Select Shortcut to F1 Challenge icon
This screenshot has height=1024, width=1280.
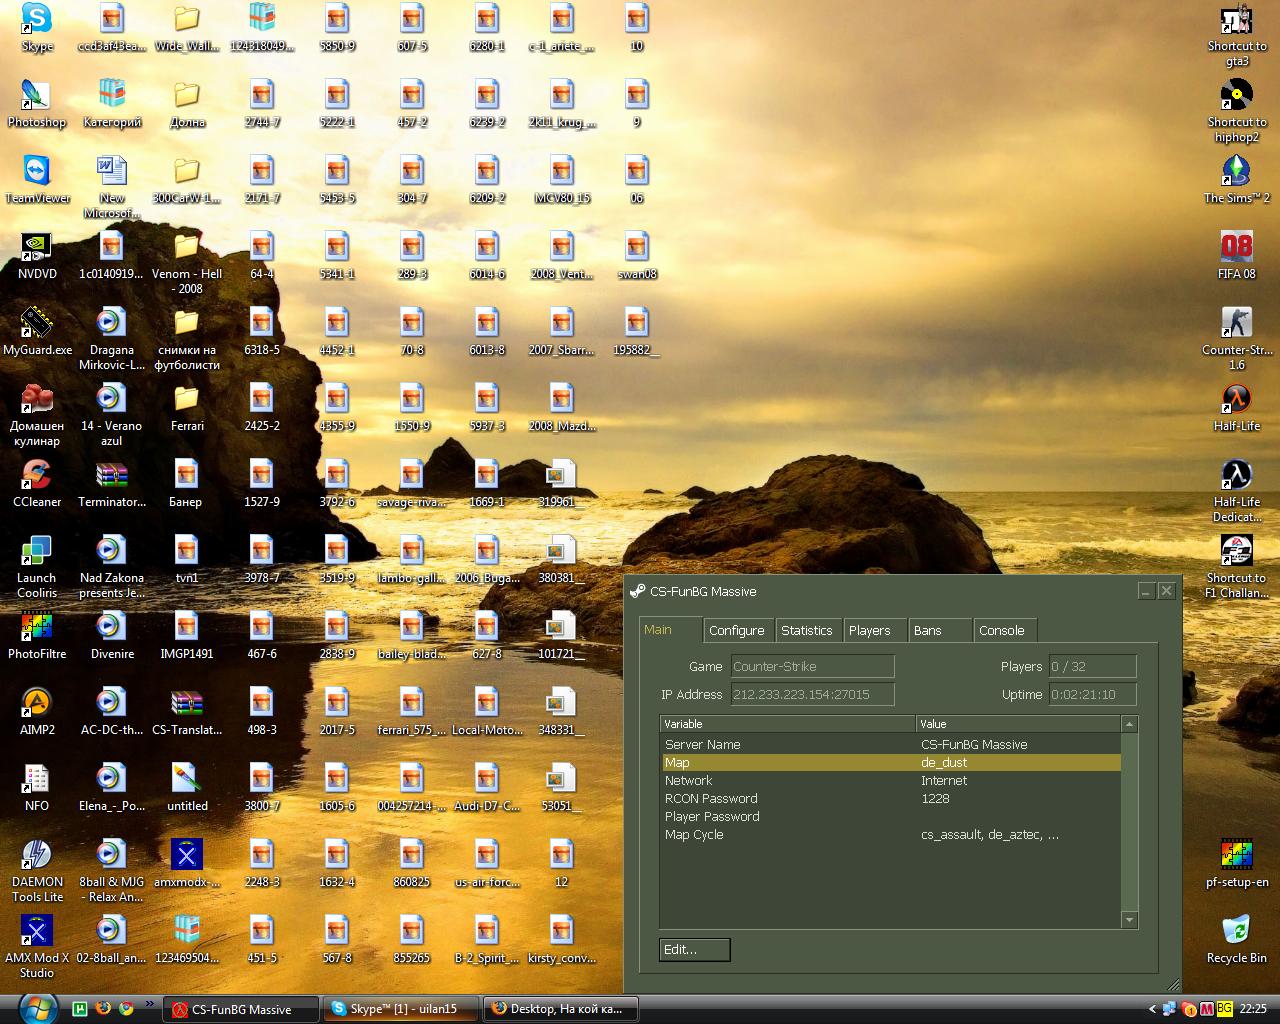[1237, 567]
